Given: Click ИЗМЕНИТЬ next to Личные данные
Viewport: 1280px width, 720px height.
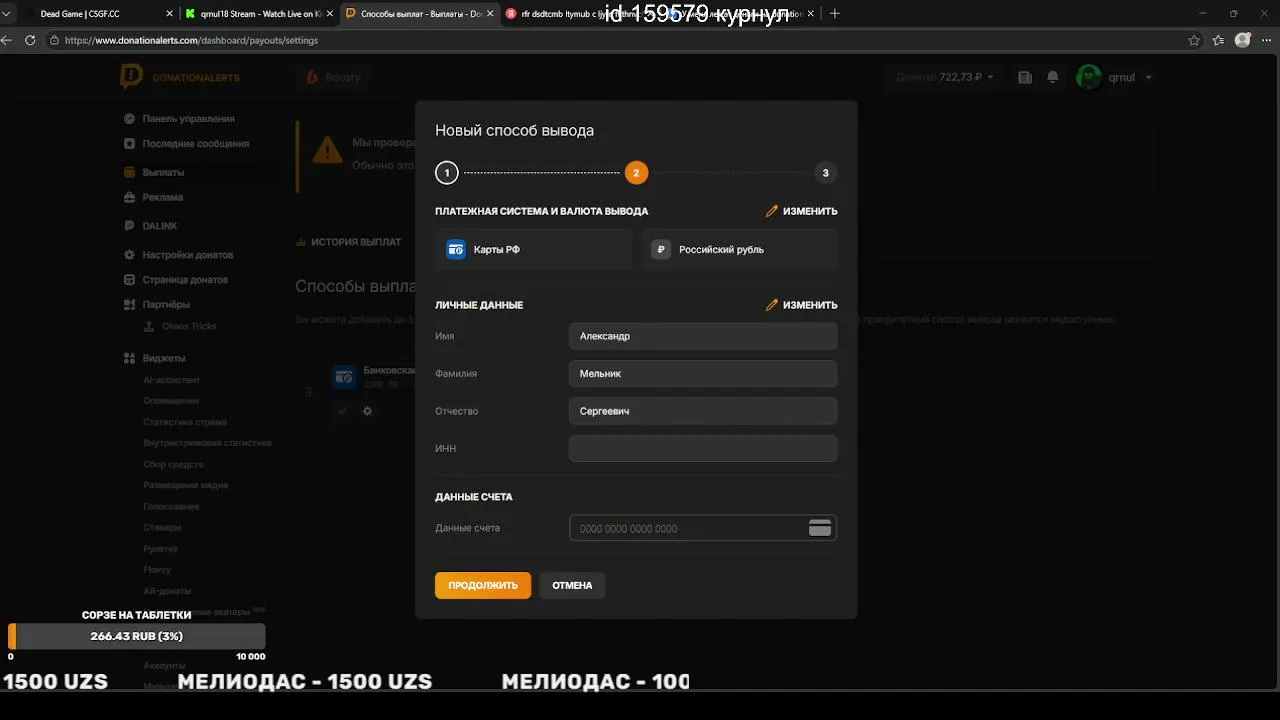Looking at the screenshot, I should tap(802, 305).
